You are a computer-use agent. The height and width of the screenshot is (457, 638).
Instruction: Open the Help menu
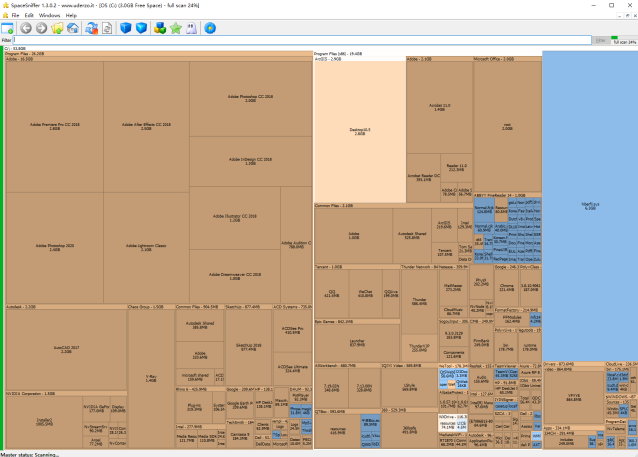tap(71, 15)
